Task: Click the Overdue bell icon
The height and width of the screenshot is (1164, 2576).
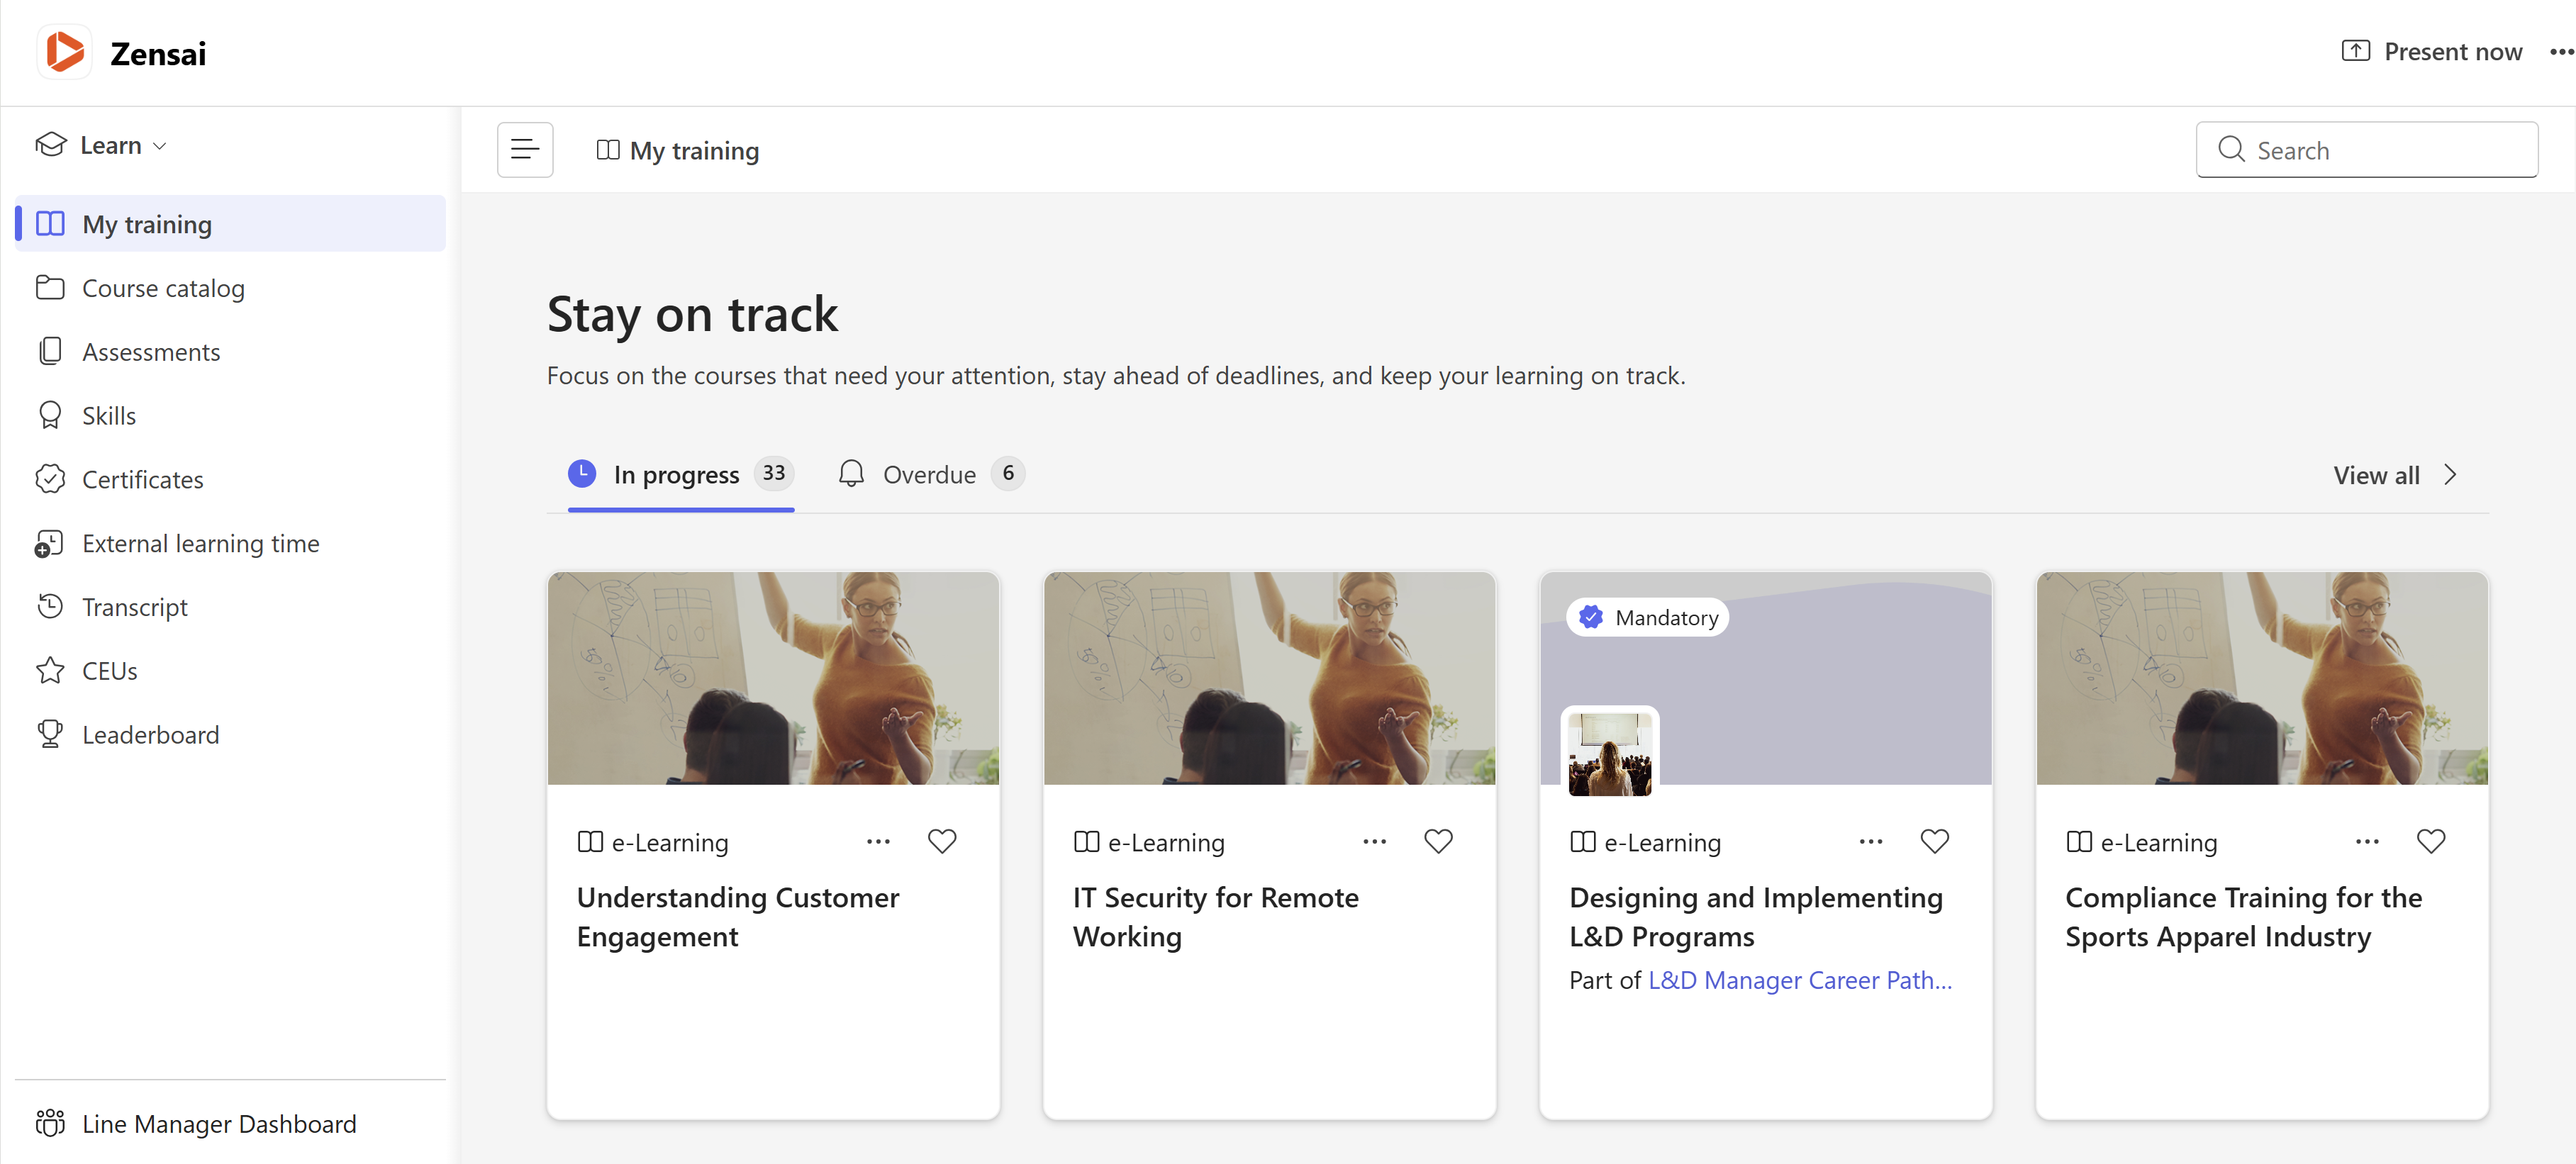Action: coord(851,474)
